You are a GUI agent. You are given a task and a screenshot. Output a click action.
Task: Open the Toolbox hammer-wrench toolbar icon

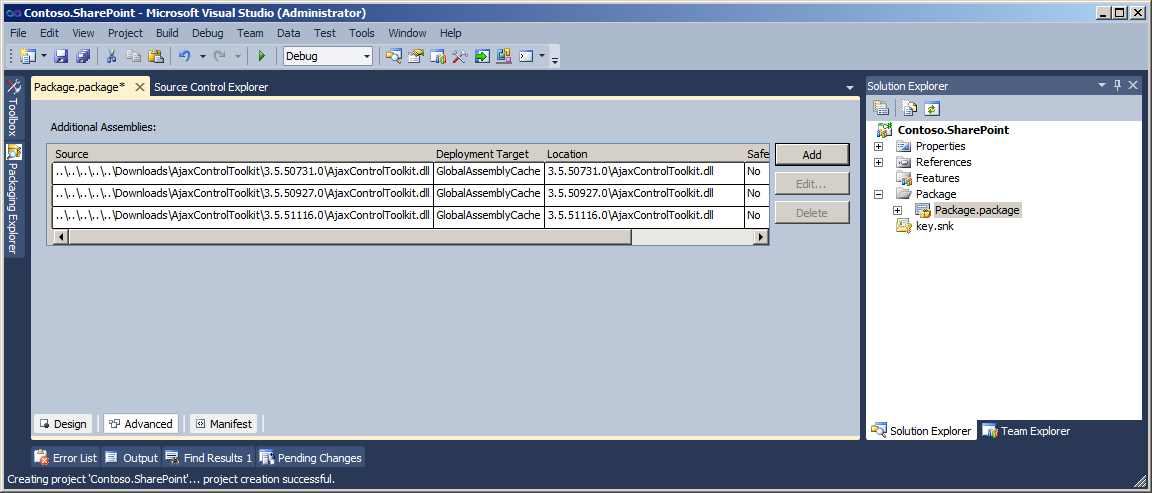(460, 56)
